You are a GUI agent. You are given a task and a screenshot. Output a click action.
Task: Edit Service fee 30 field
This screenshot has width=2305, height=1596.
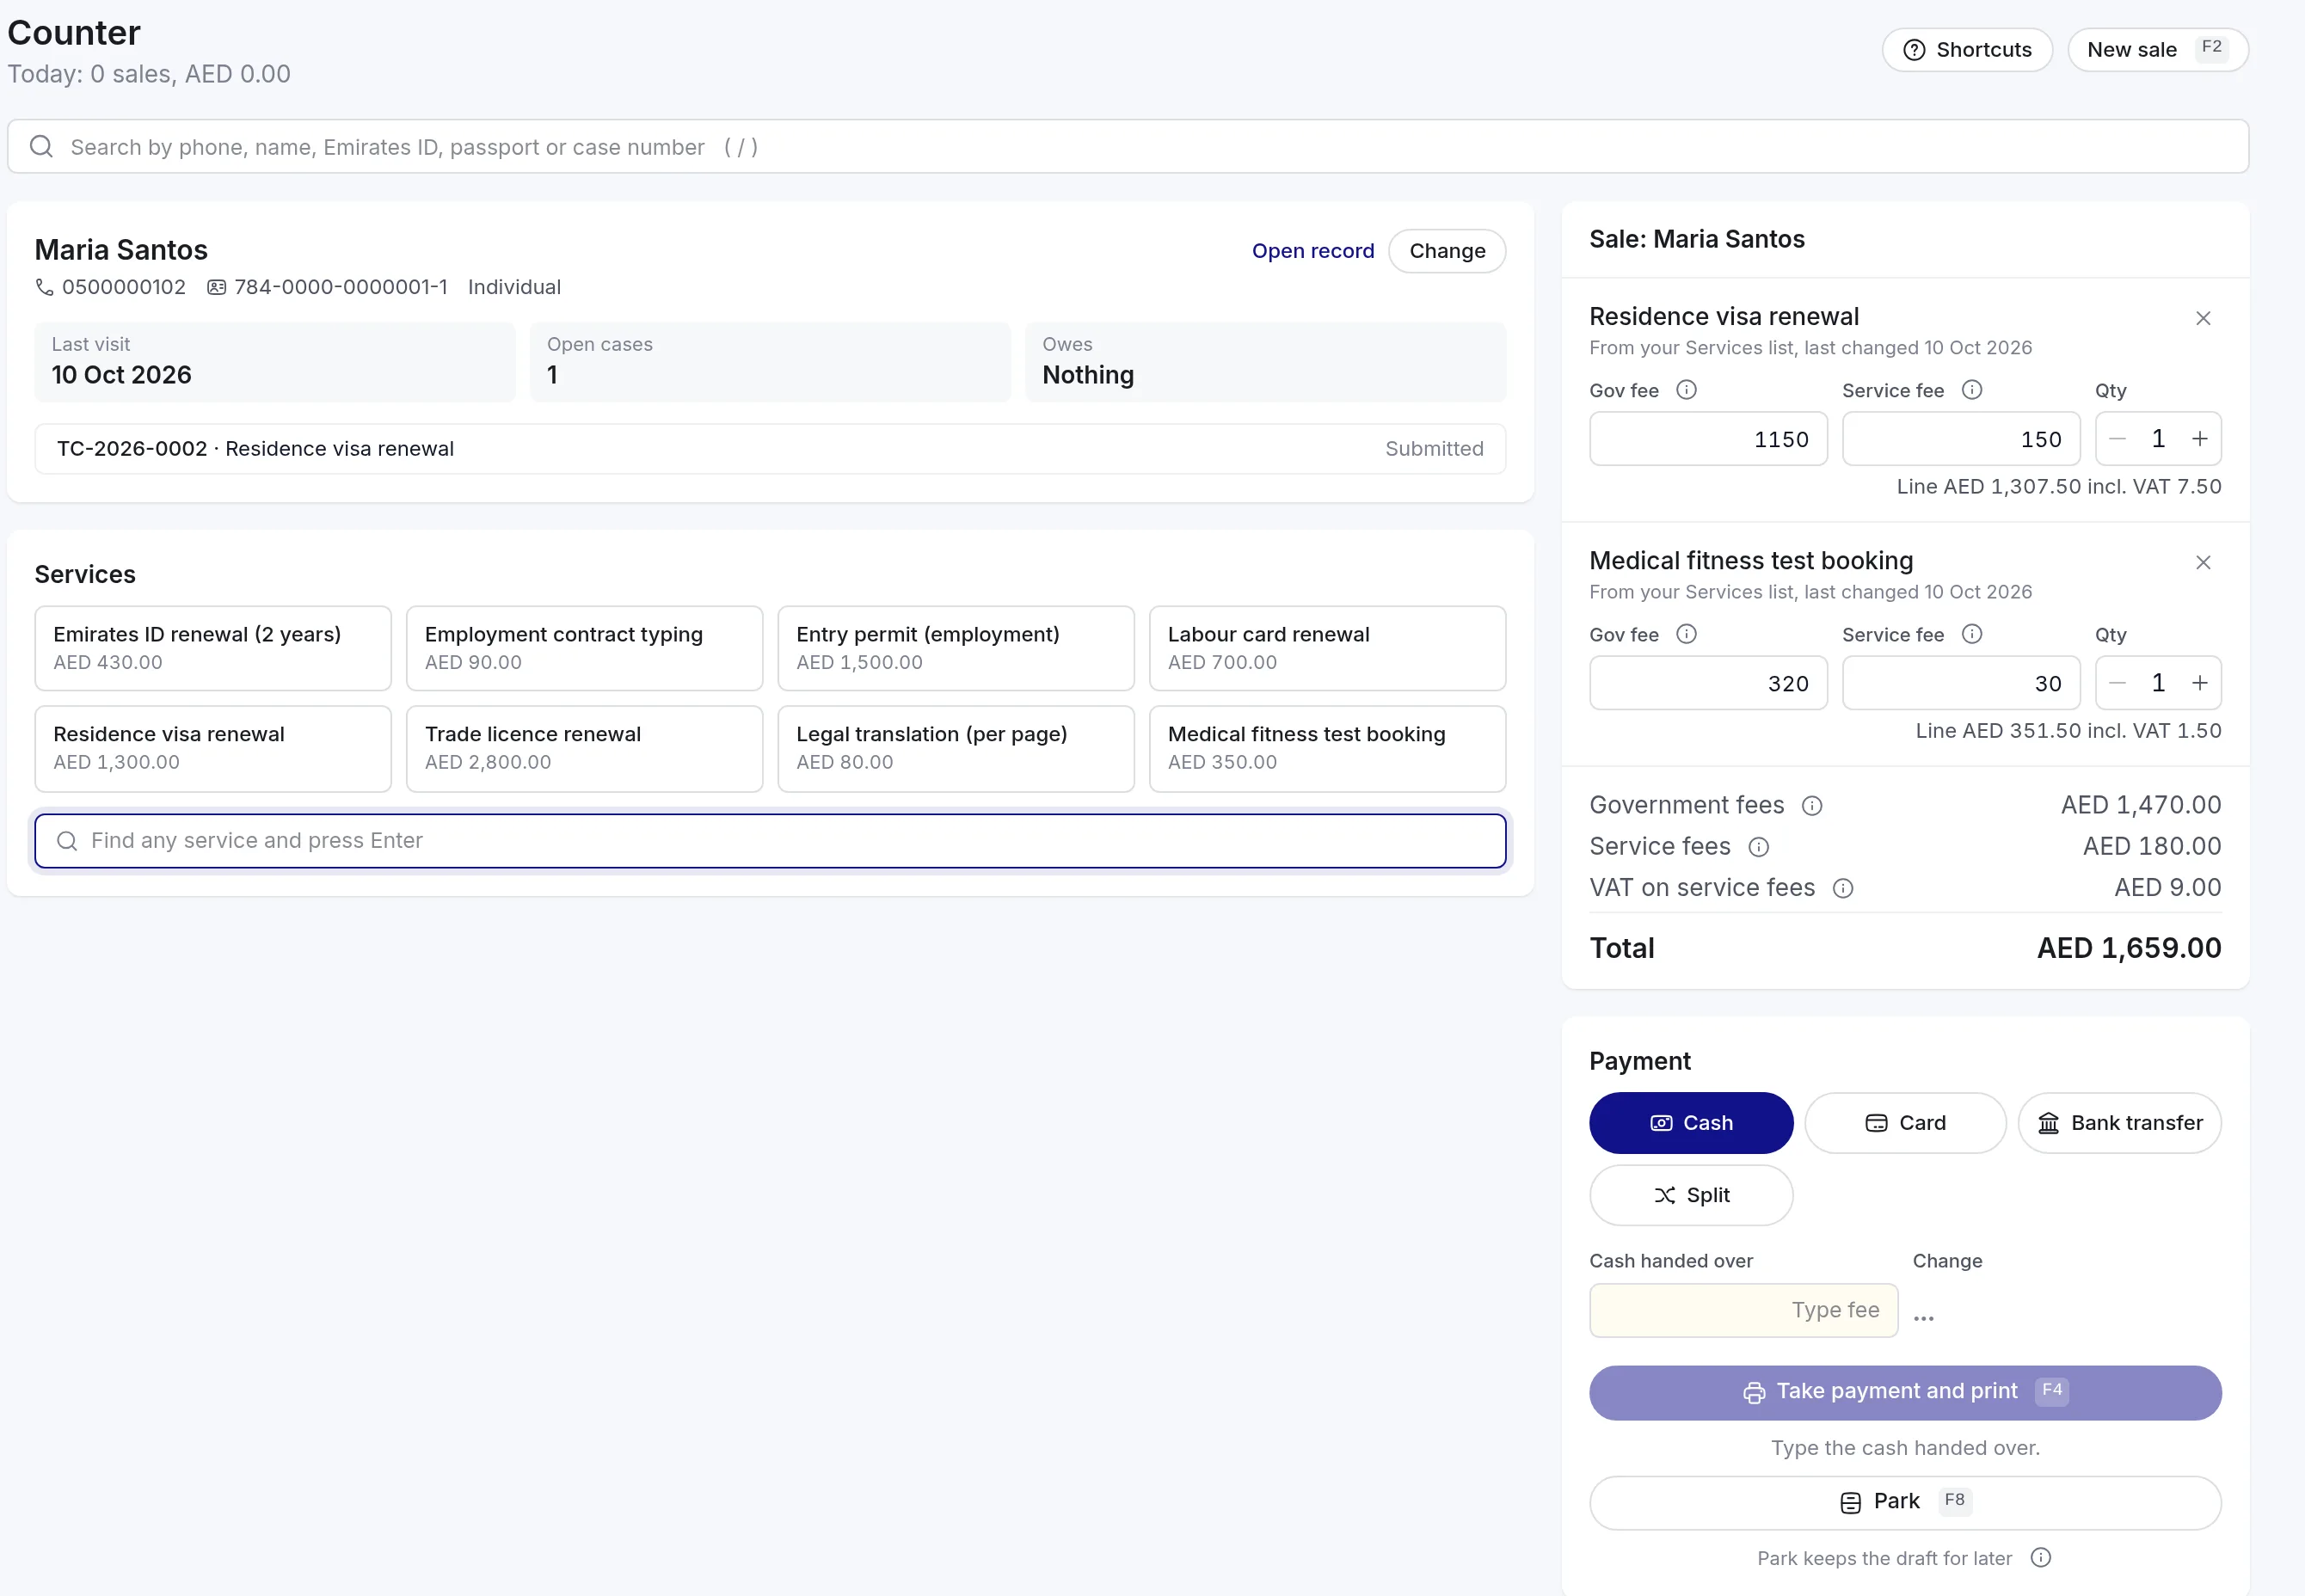(x=1960, y=683)
